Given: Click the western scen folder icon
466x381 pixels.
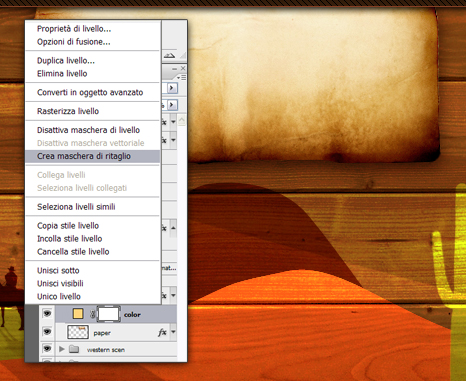Looking at the screenshot, I should (x=74, y=349).
